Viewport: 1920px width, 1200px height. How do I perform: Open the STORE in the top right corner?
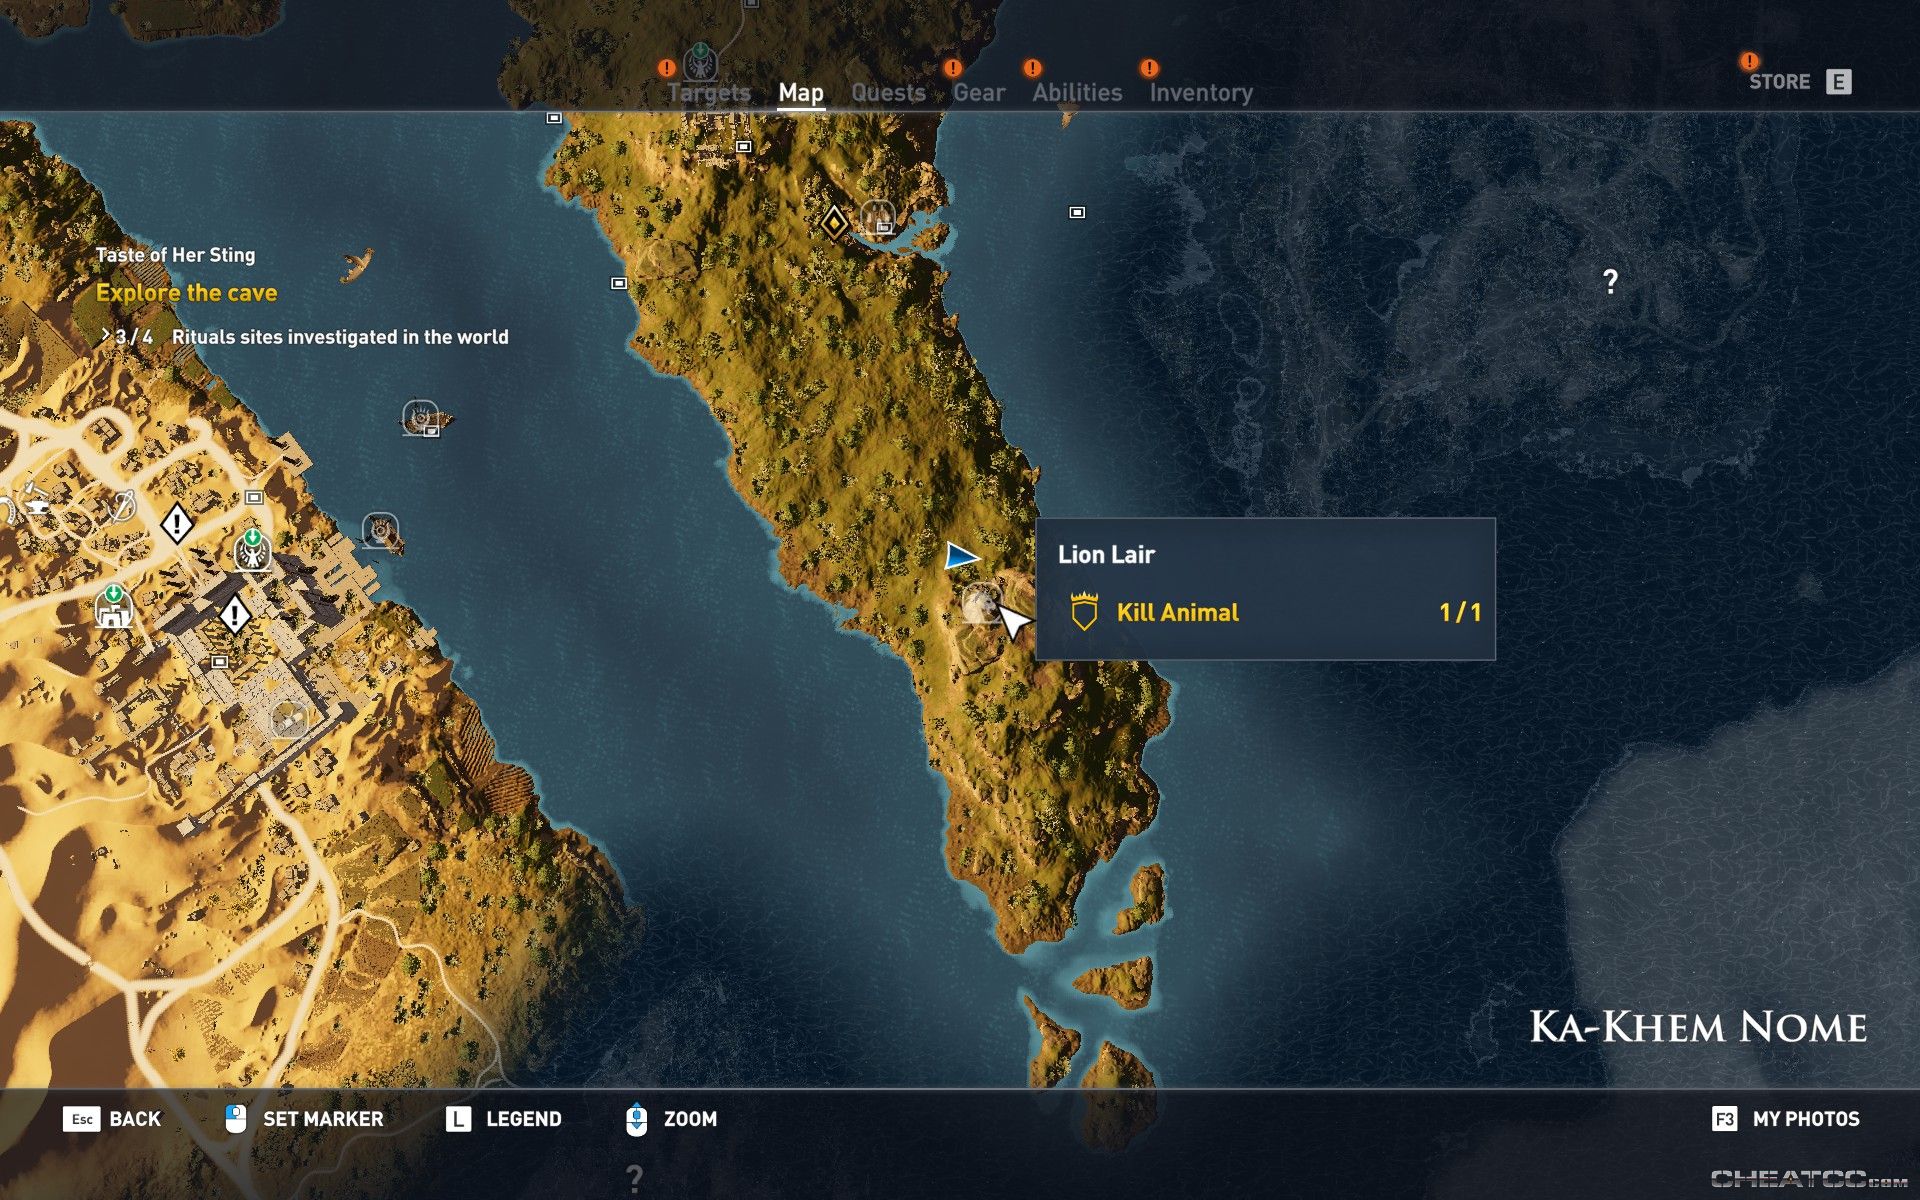[1782, 82]
